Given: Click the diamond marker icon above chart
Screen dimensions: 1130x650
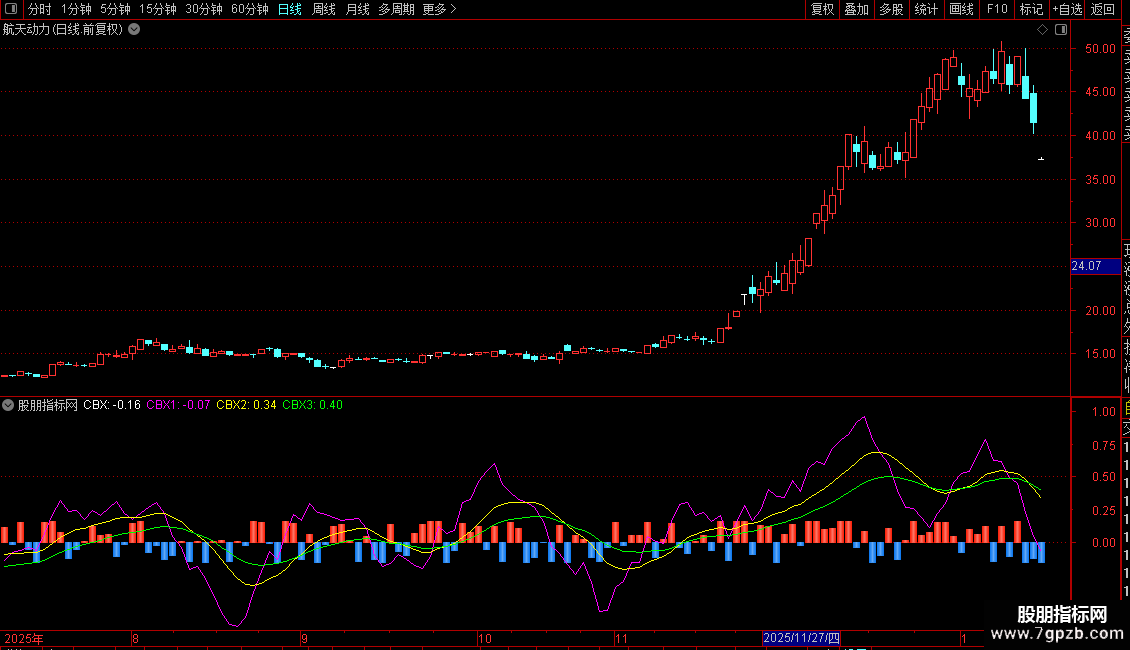Looking at the screenshot, I should point(1042,30).
